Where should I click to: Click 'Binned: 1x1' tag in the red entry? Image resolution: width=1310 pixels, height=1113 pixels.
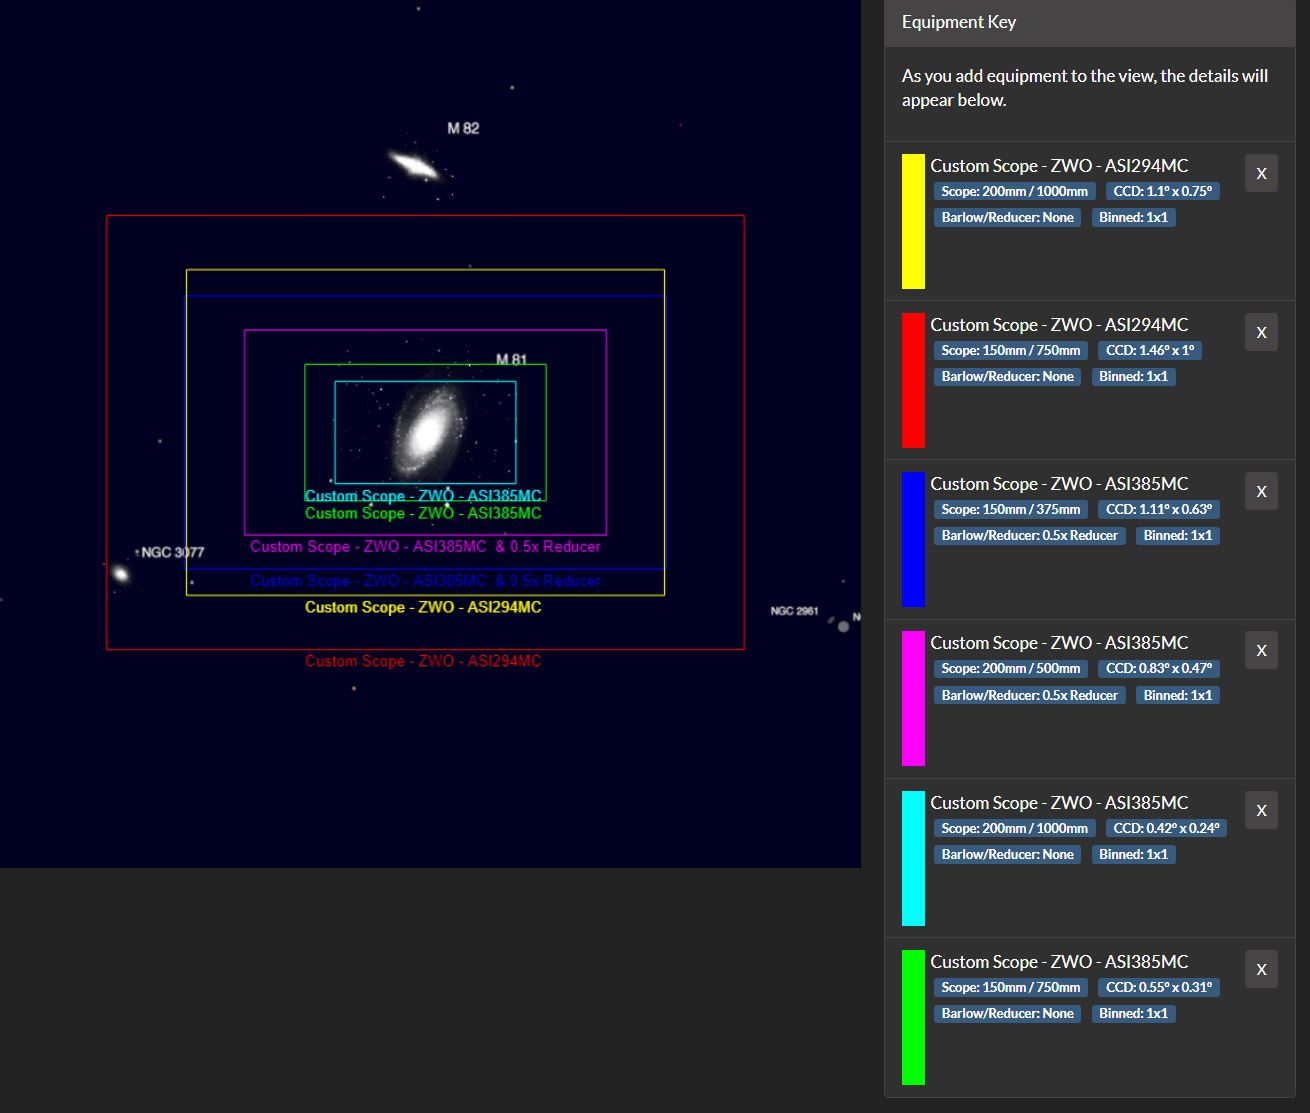click(x=1134, y=376)
